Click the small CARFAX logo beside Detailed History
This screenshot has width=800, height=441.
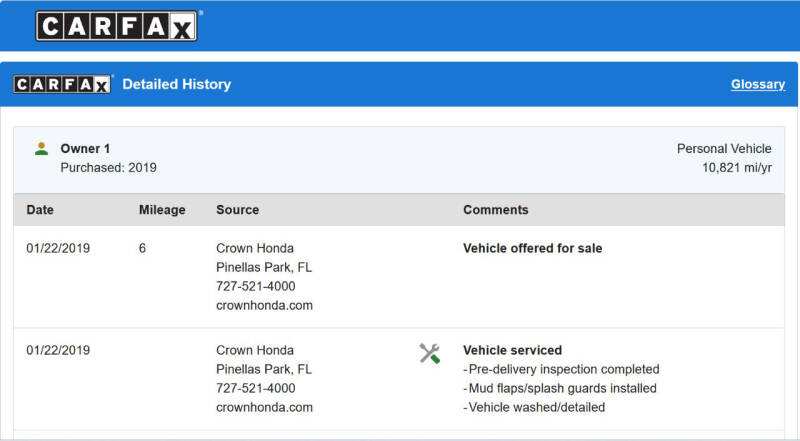coord(62,84)
